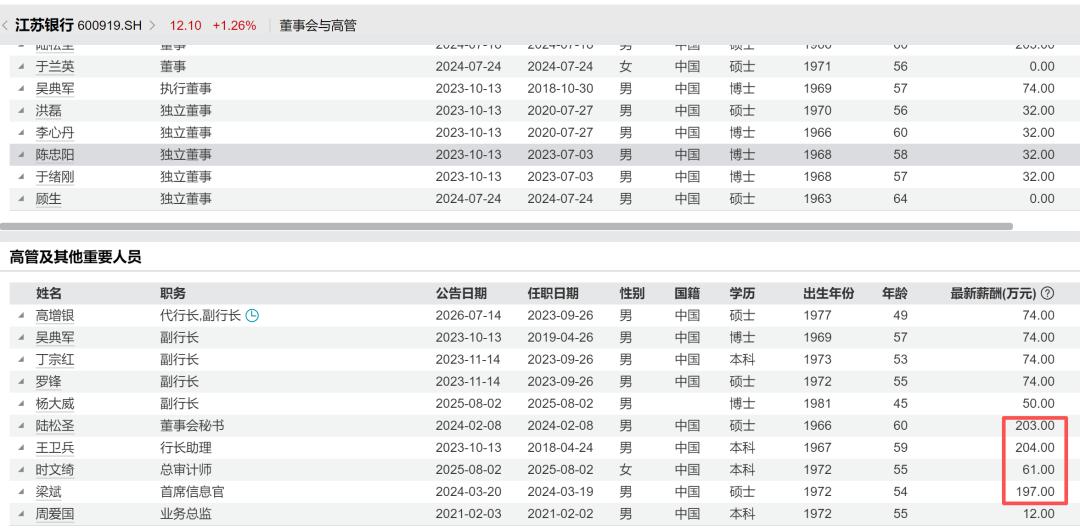
Task: Click the 总审计师 position cell
Action: 186,470
